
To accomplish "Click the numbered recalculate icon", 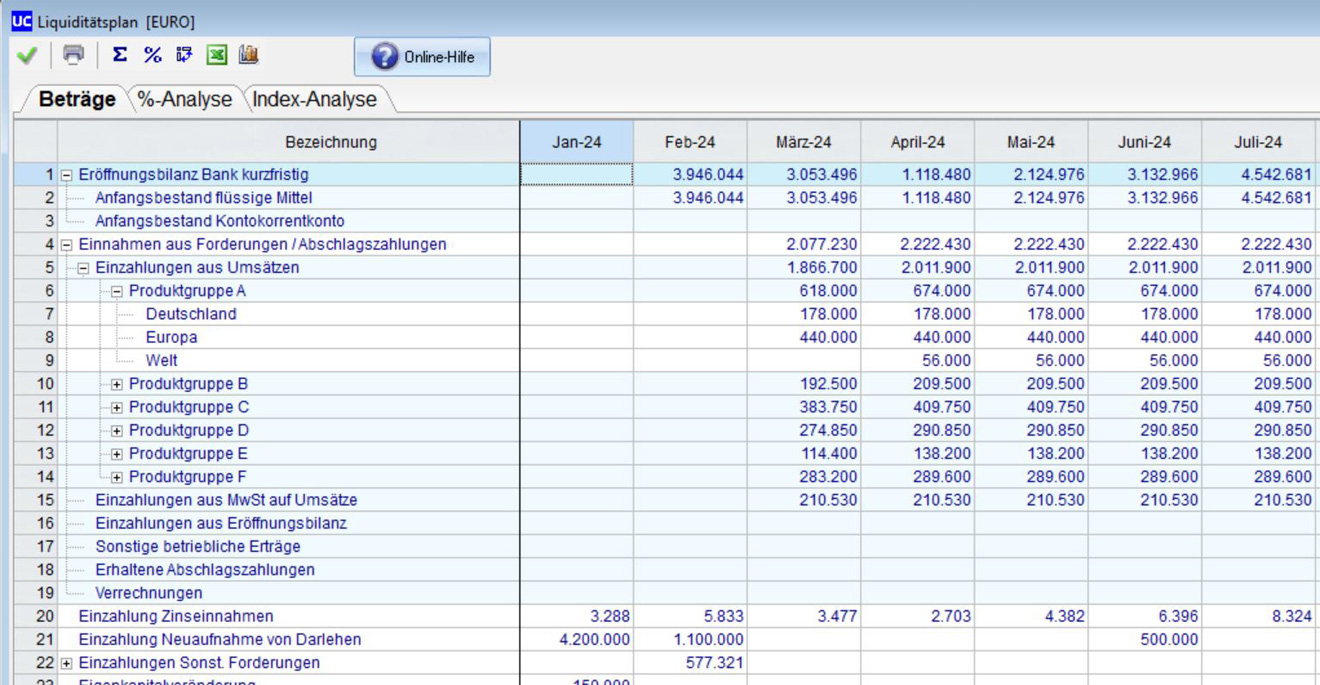I will click(184, 55).
